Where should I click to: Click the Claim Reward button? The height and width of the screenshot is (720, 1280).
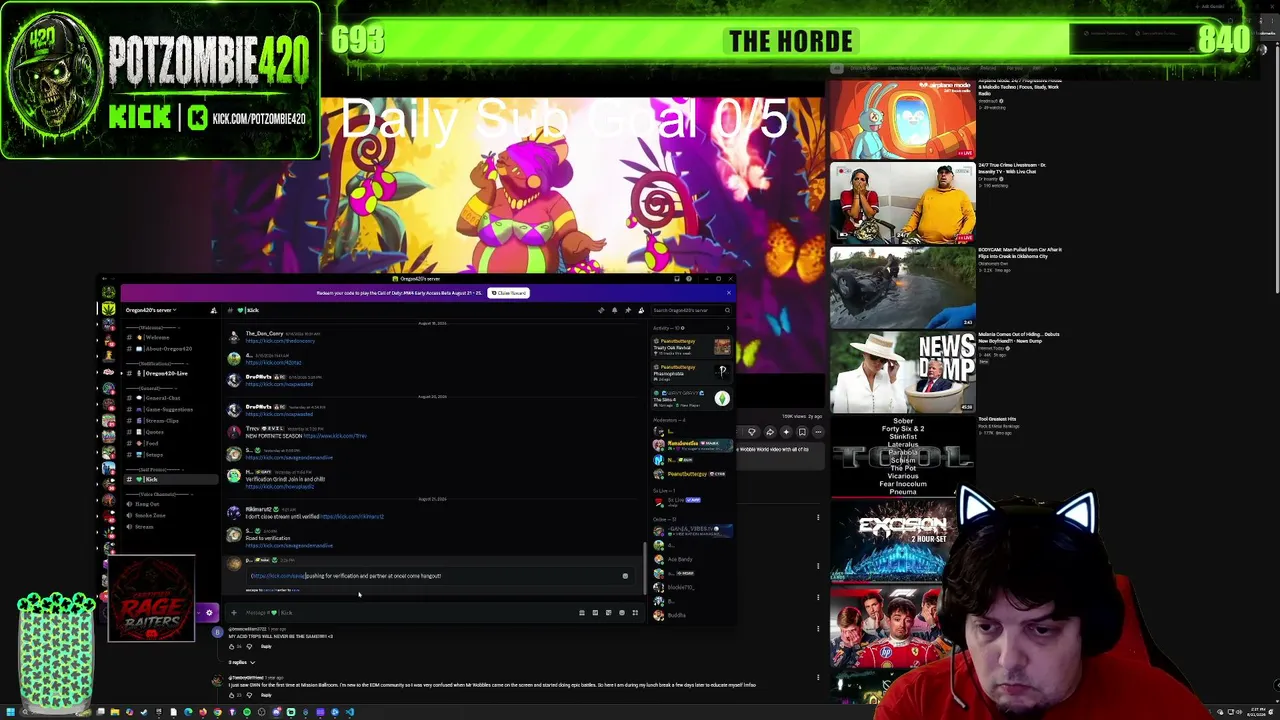508,293
